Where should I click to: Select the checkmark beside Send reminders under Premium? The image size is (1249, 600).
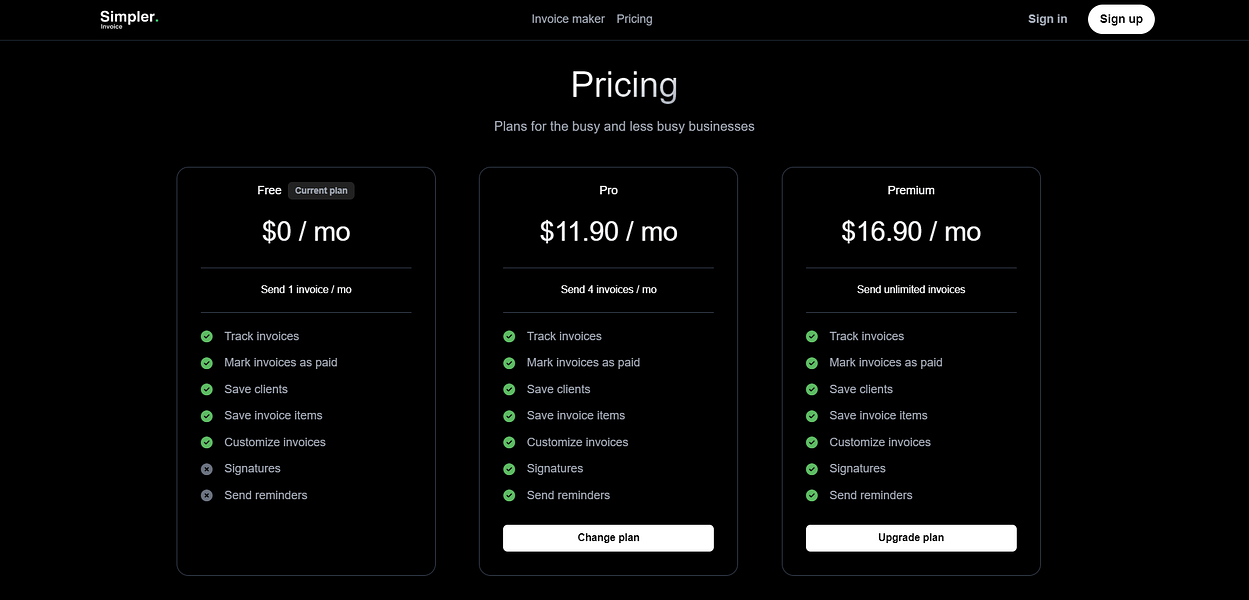click(811, 495)
